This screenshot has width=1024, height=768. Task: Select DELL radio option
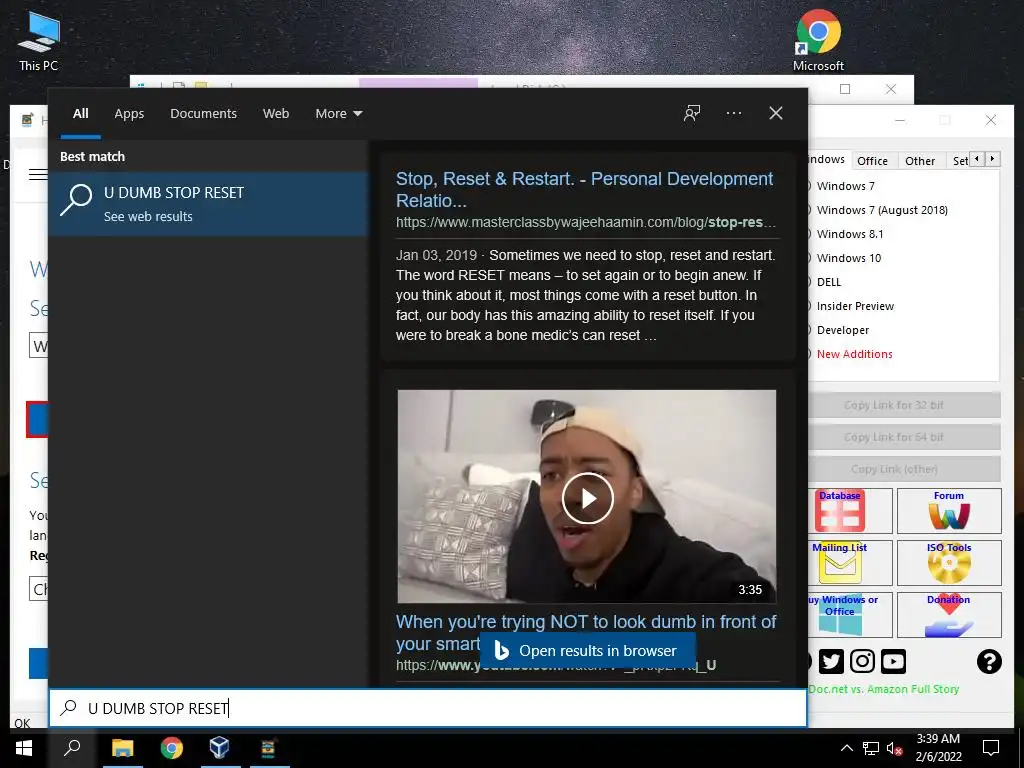pos(825,282)
